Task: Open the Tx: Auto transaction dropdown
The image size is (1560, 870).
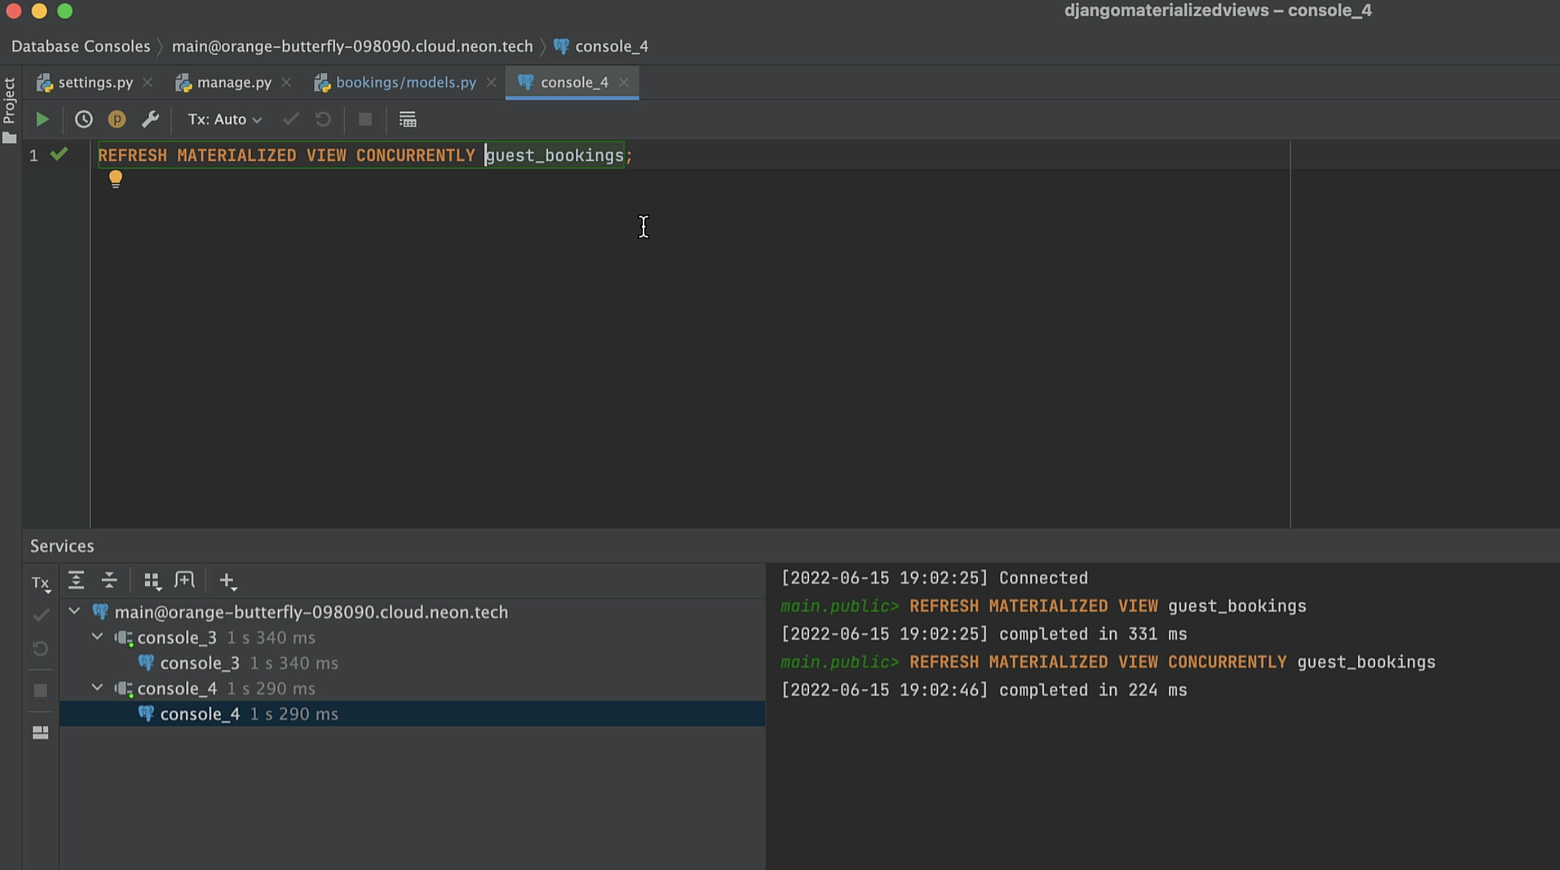Action: [225, 119]
